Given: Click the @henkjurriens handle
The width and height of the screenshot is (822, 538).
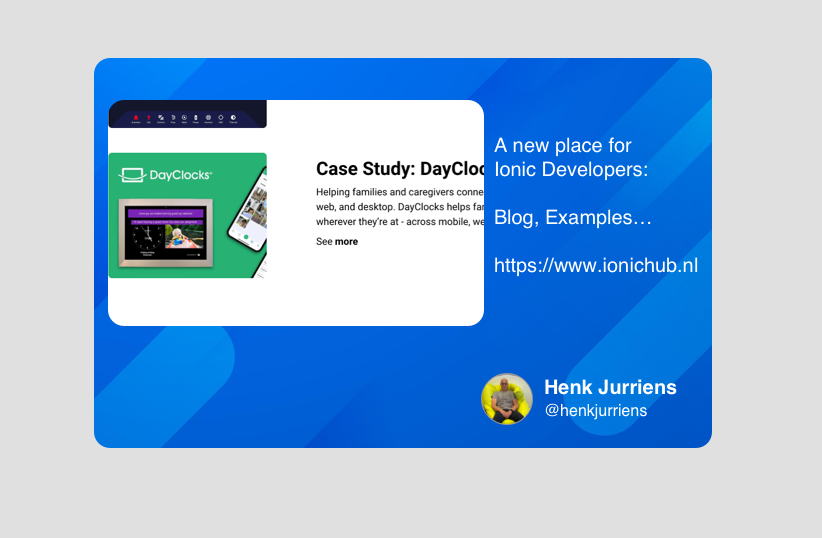Looking at the screenshot, I should pyautogui.click(x=596, y=411).
